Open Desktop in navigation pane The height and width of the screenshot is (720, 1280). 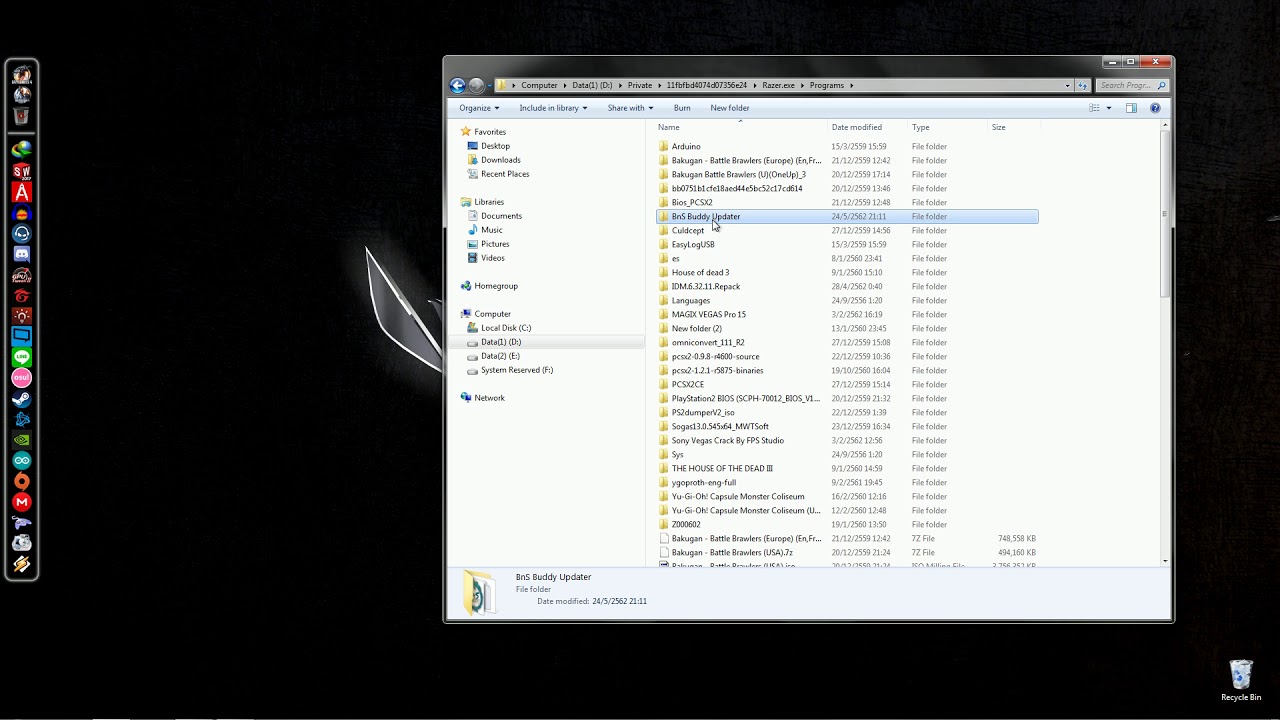pyautogui.click(x=495, y=146)
